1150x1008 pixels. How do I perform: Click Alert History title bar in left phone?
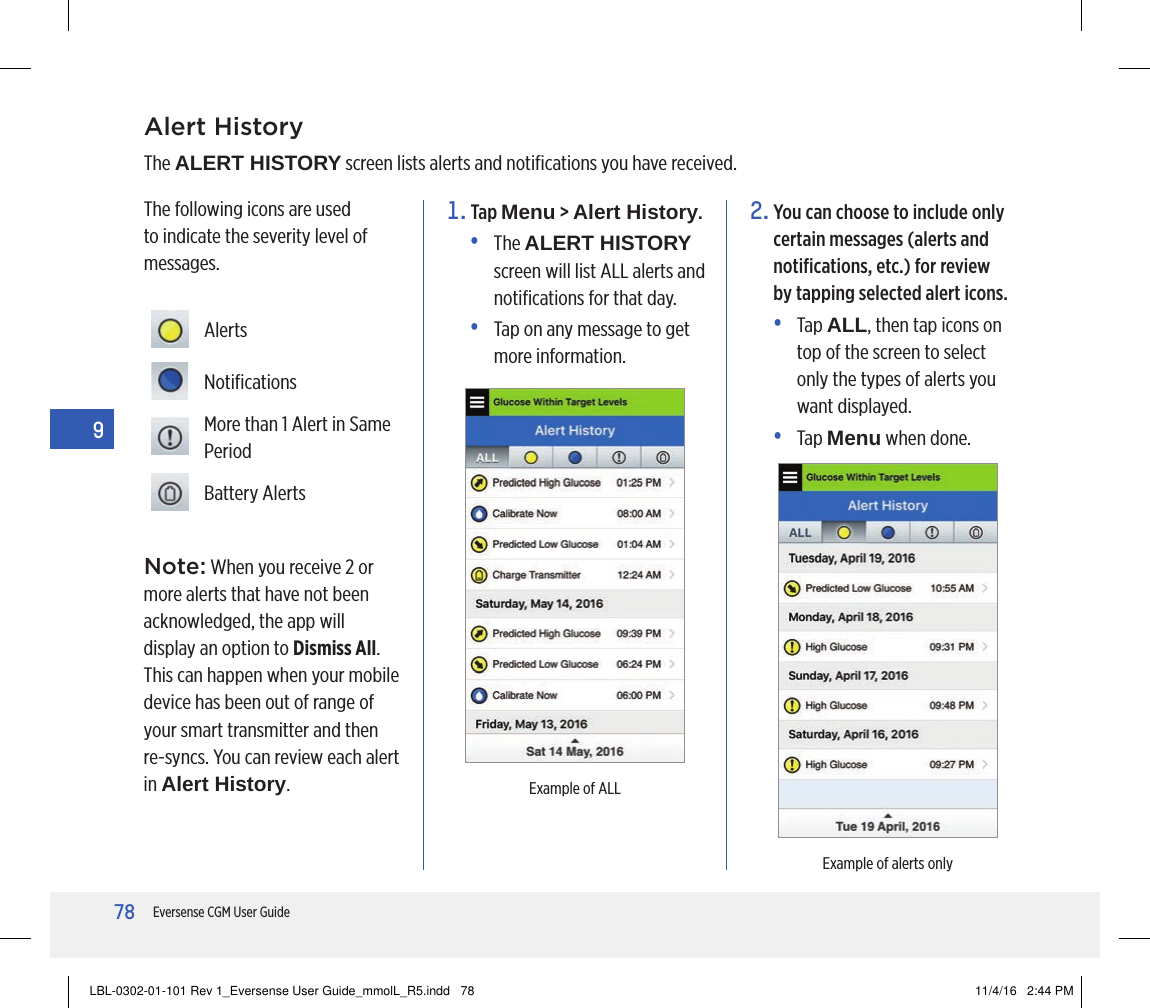(x=575, y=431)
